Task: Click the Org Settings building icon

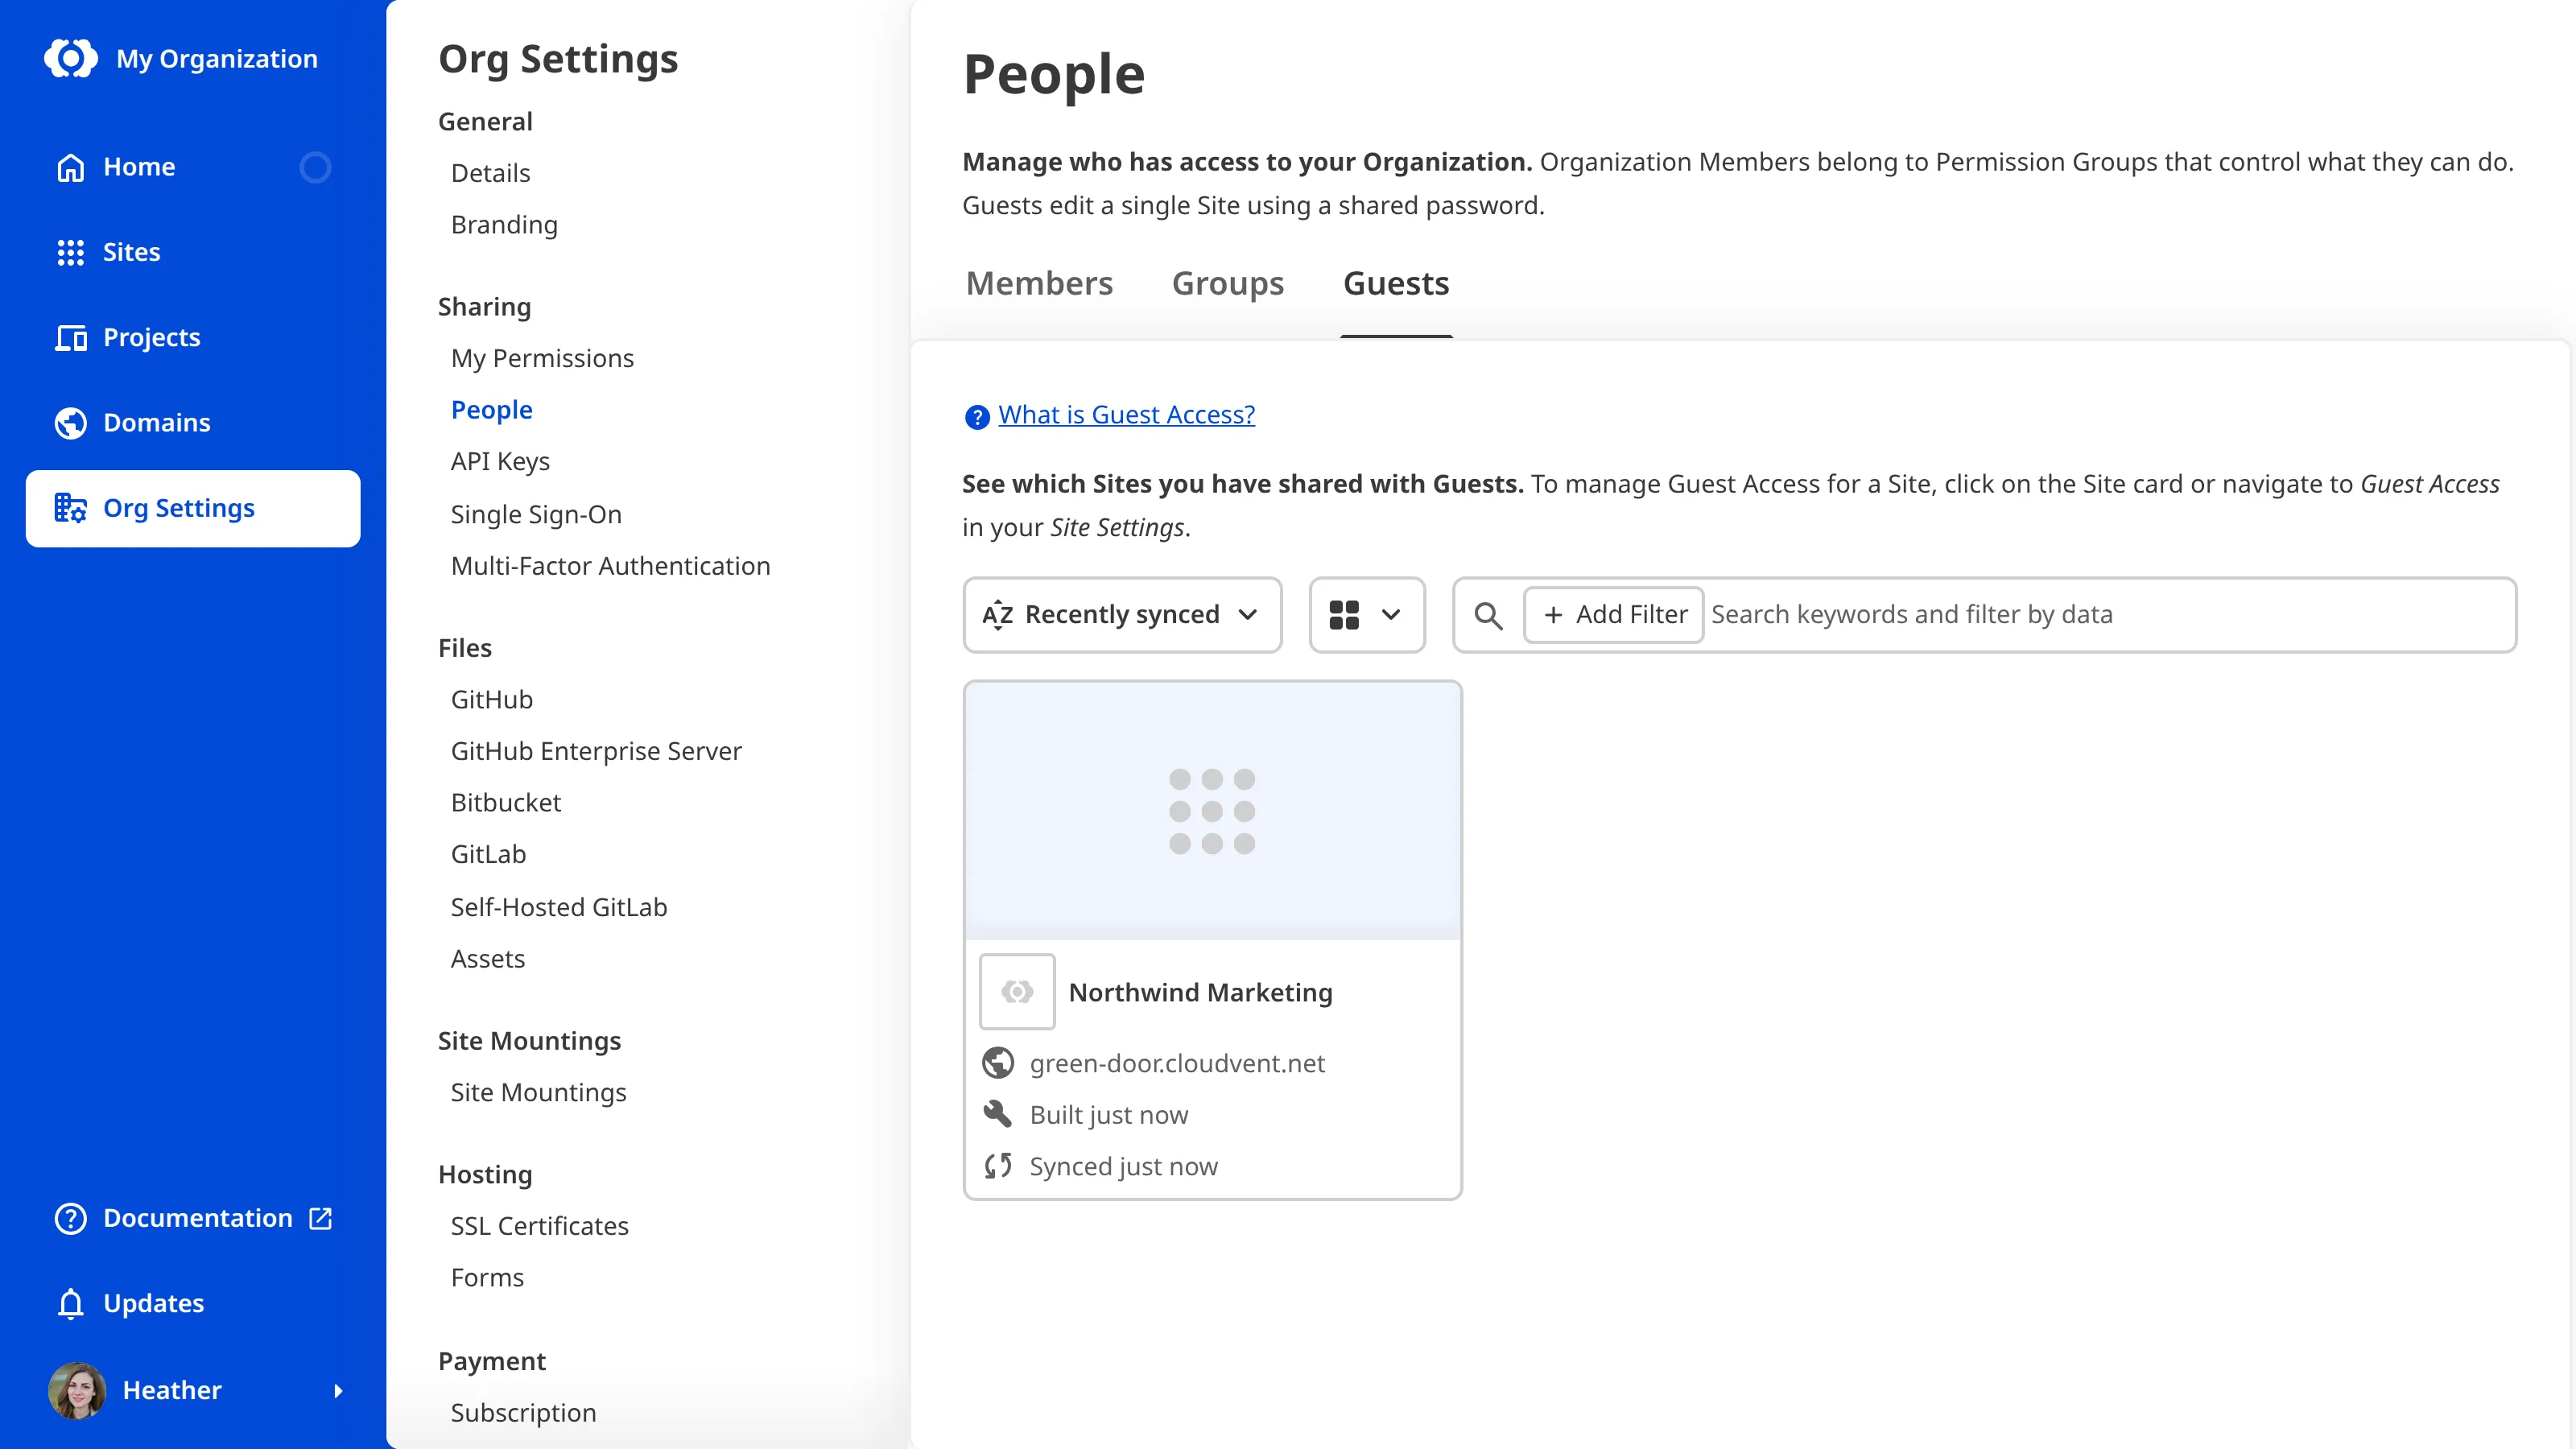Action: (70, 508)
